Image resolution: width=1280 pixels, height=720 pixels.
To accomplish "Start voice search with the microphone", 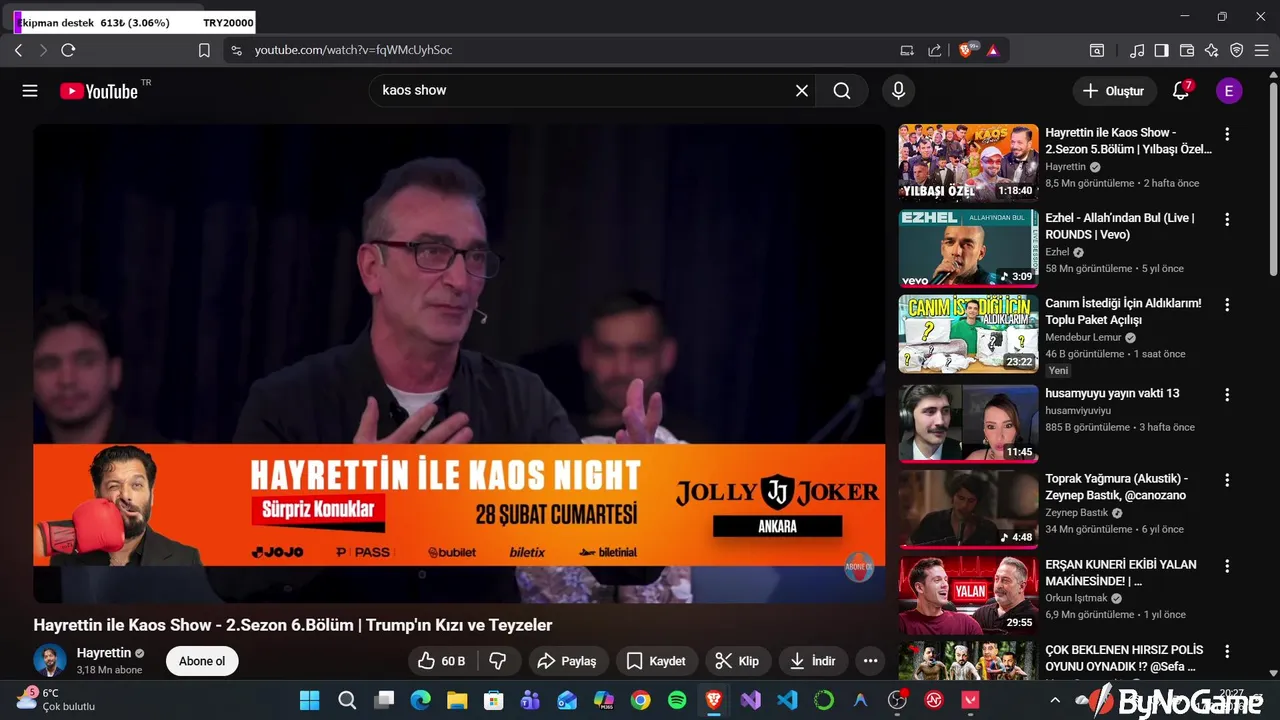I will point(898,91).
